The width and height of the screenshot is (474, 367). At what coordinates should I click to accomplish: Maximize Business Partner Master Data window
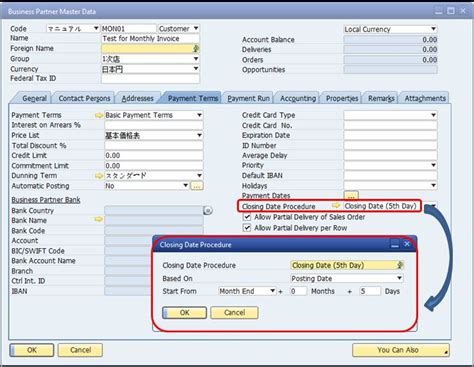[451, 11]
